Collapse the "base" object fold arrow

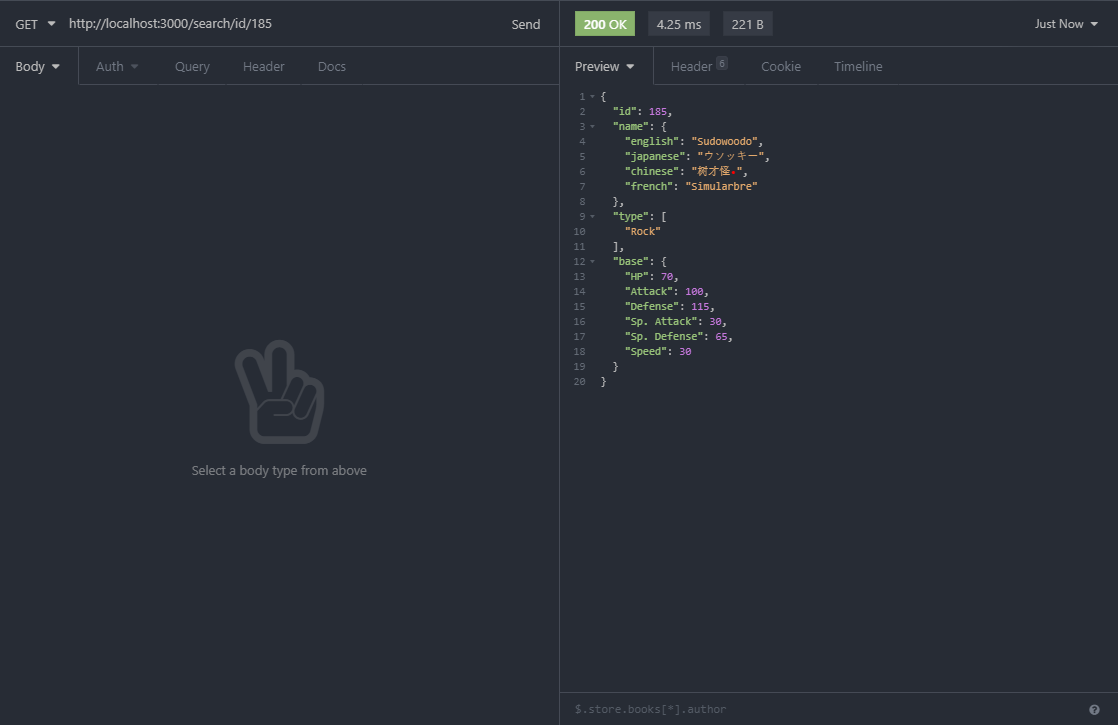pyautogui.click(x=592, y=261)
